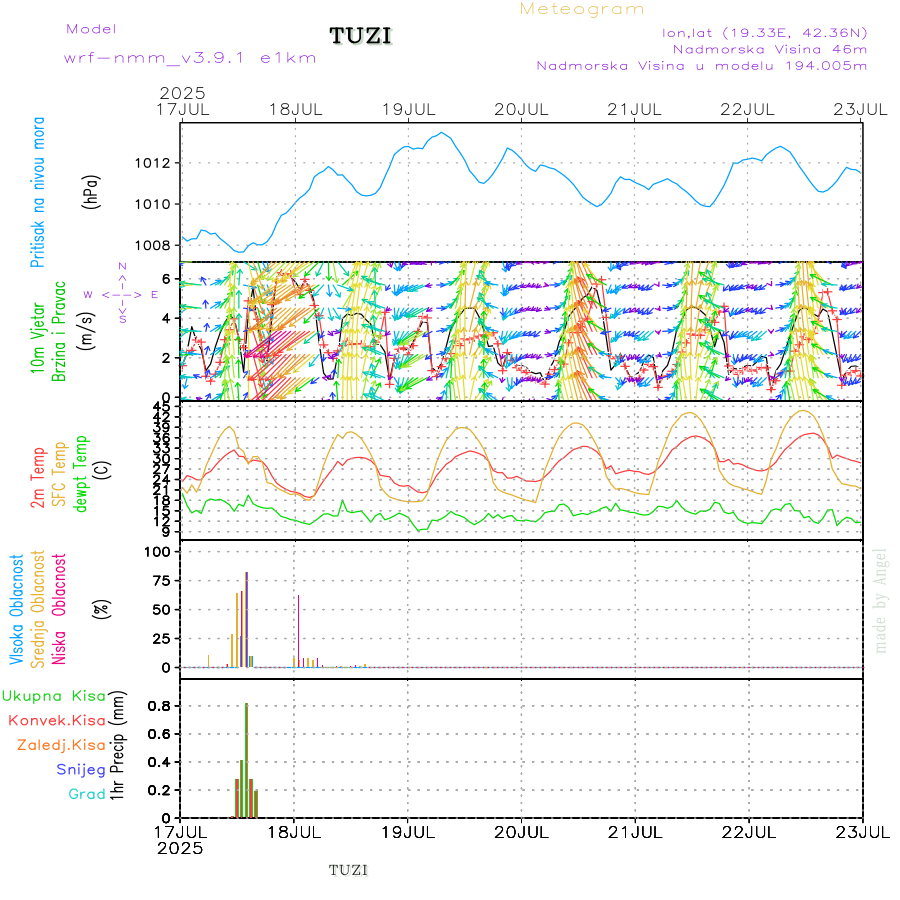Viewport: 900px width, 900px height.
Task: Click '22JUL' on the bottom time axis
Action: tap(748, 832)
